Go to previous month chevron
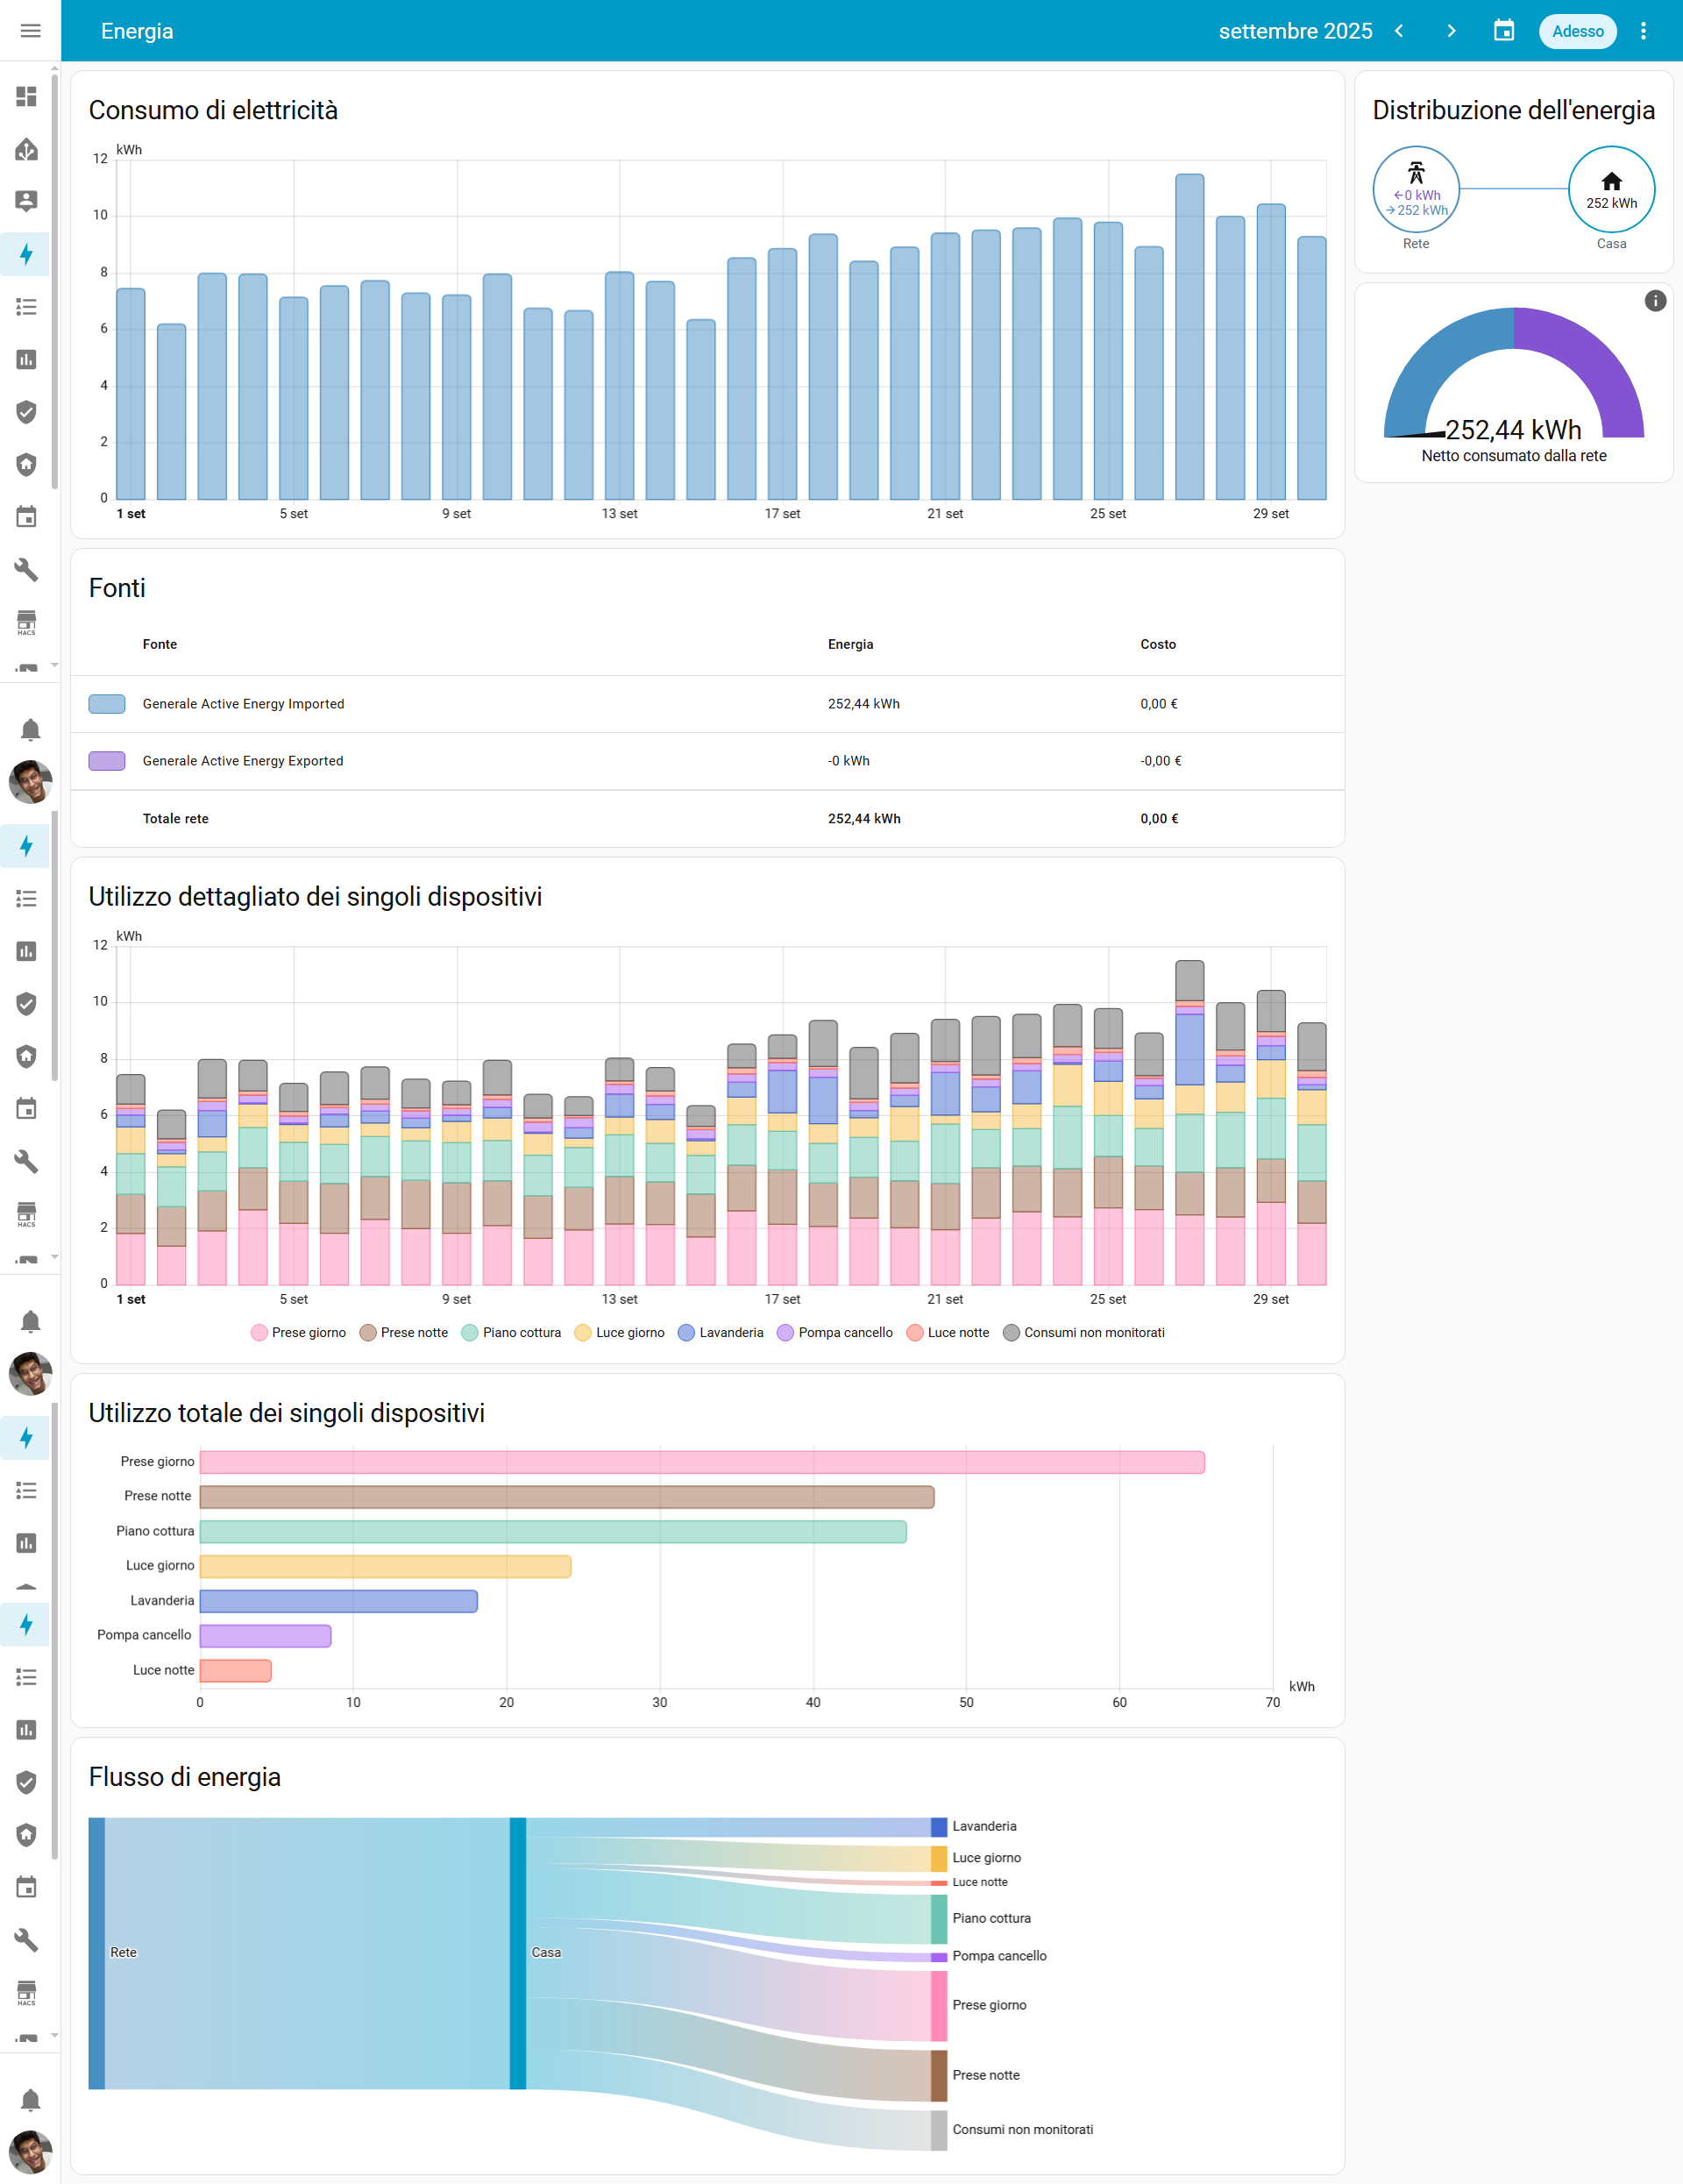This screenshot has height=2184, width=1683. point(1399,31)
